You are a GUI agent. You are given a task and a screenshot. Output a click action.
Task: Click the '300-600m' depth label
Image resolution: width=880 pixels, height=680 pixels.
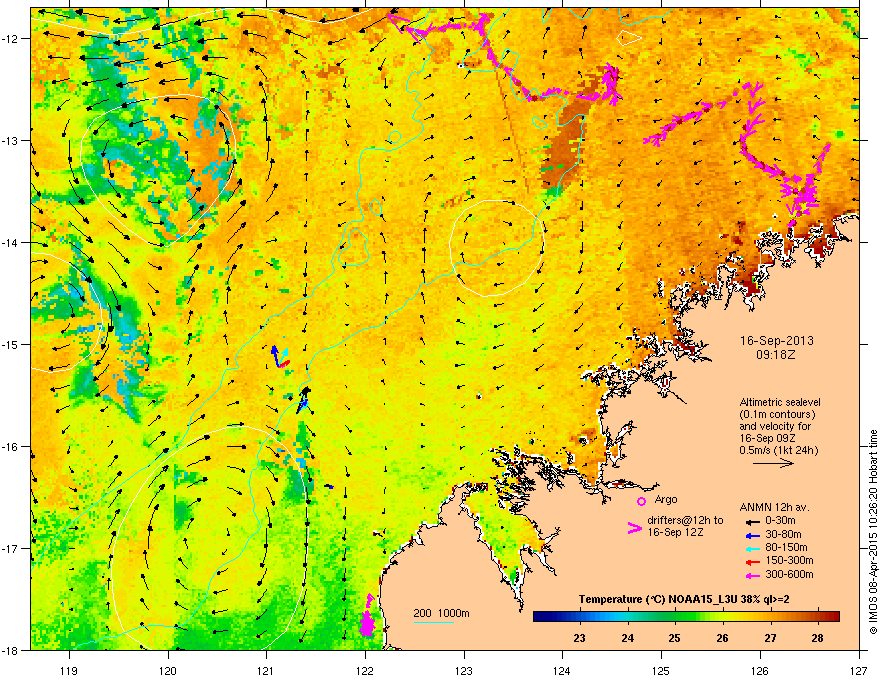(x=789, y=575)
